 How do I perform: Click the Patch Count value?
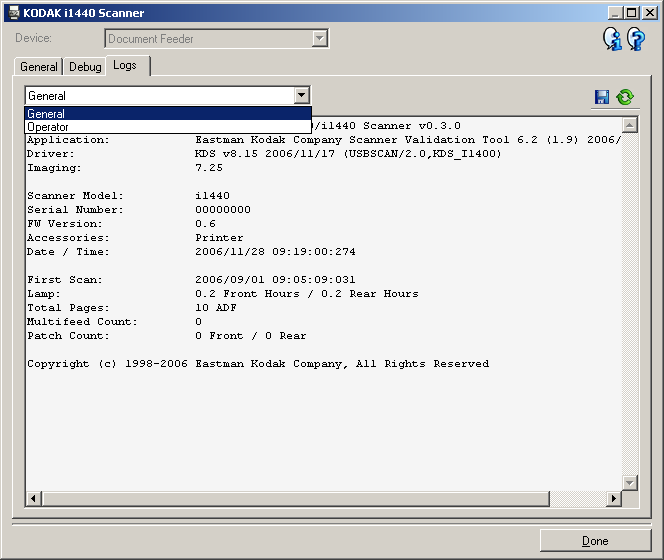[251, 335]
